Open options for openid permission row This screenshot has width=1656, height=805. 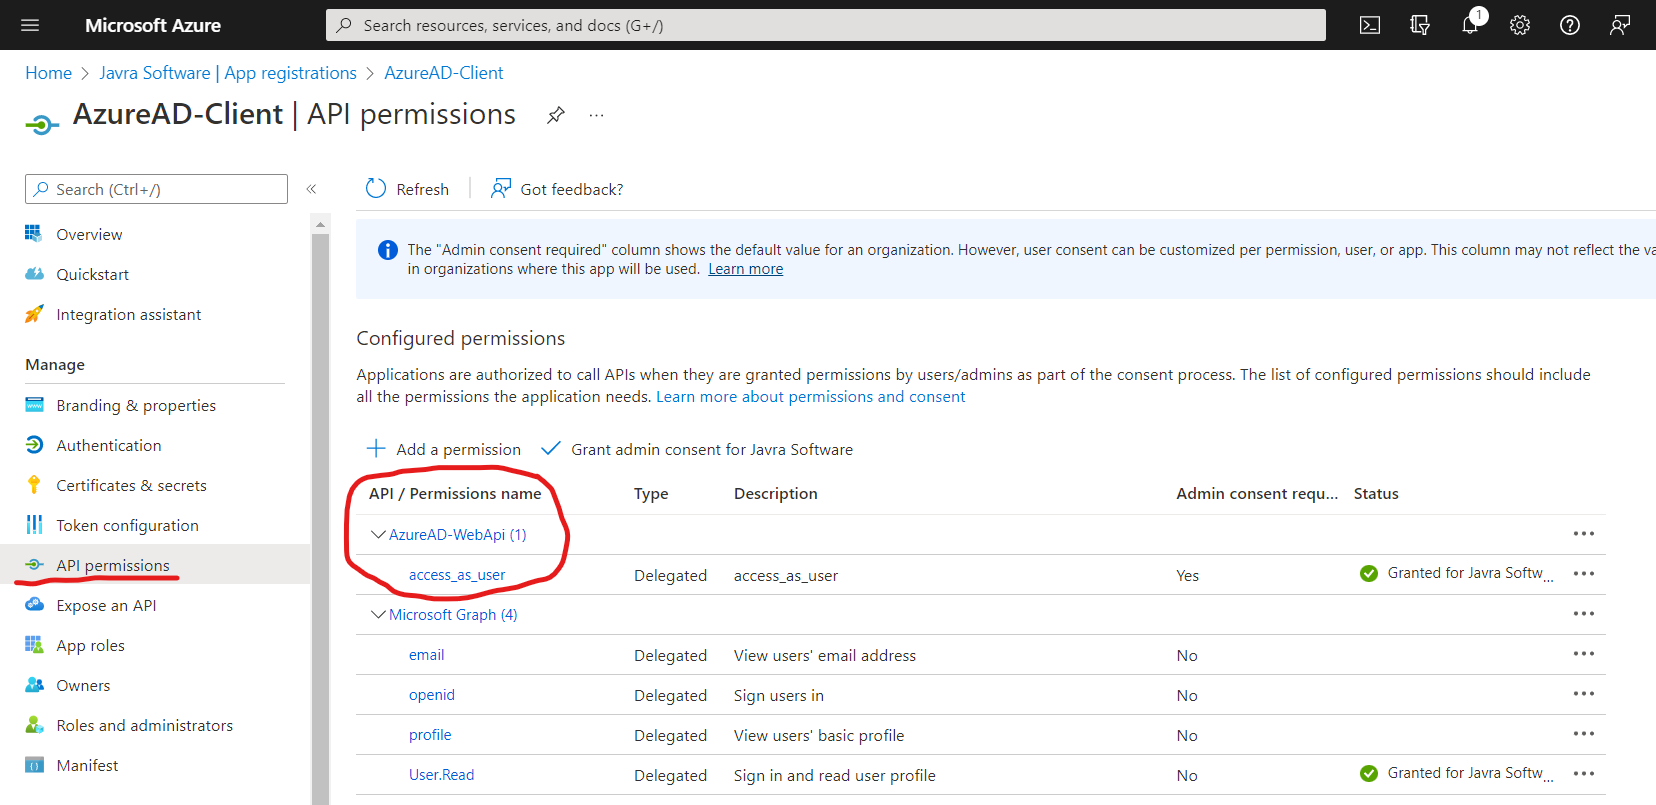point(1584,694)
